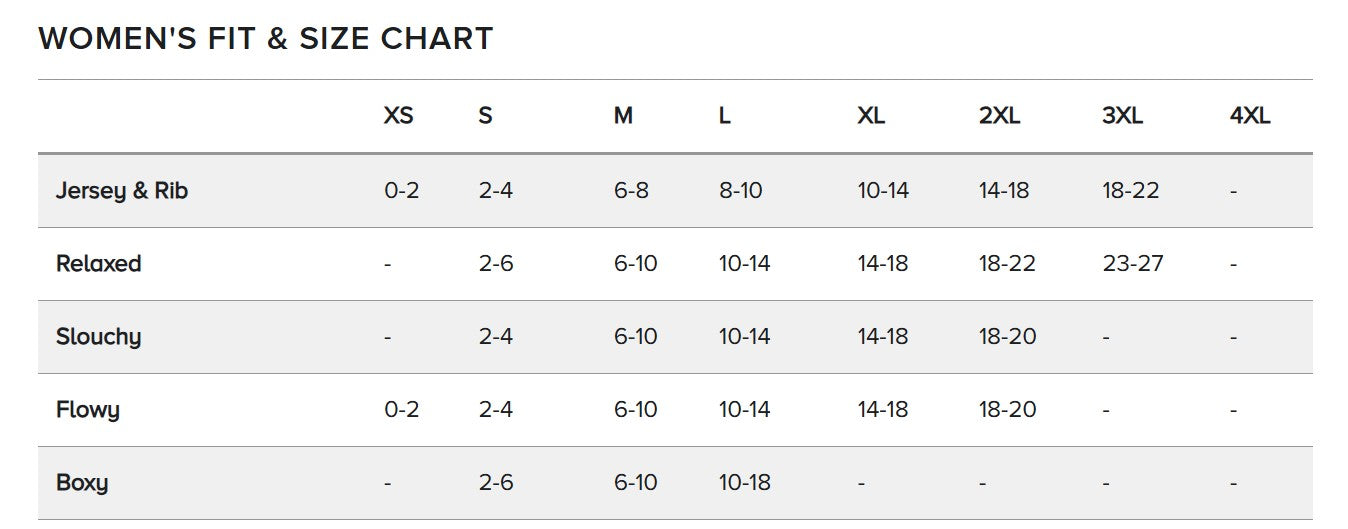
Task: Select the Jersey & Rib row label
Action: pyautogui.click(x=121, y=190)
